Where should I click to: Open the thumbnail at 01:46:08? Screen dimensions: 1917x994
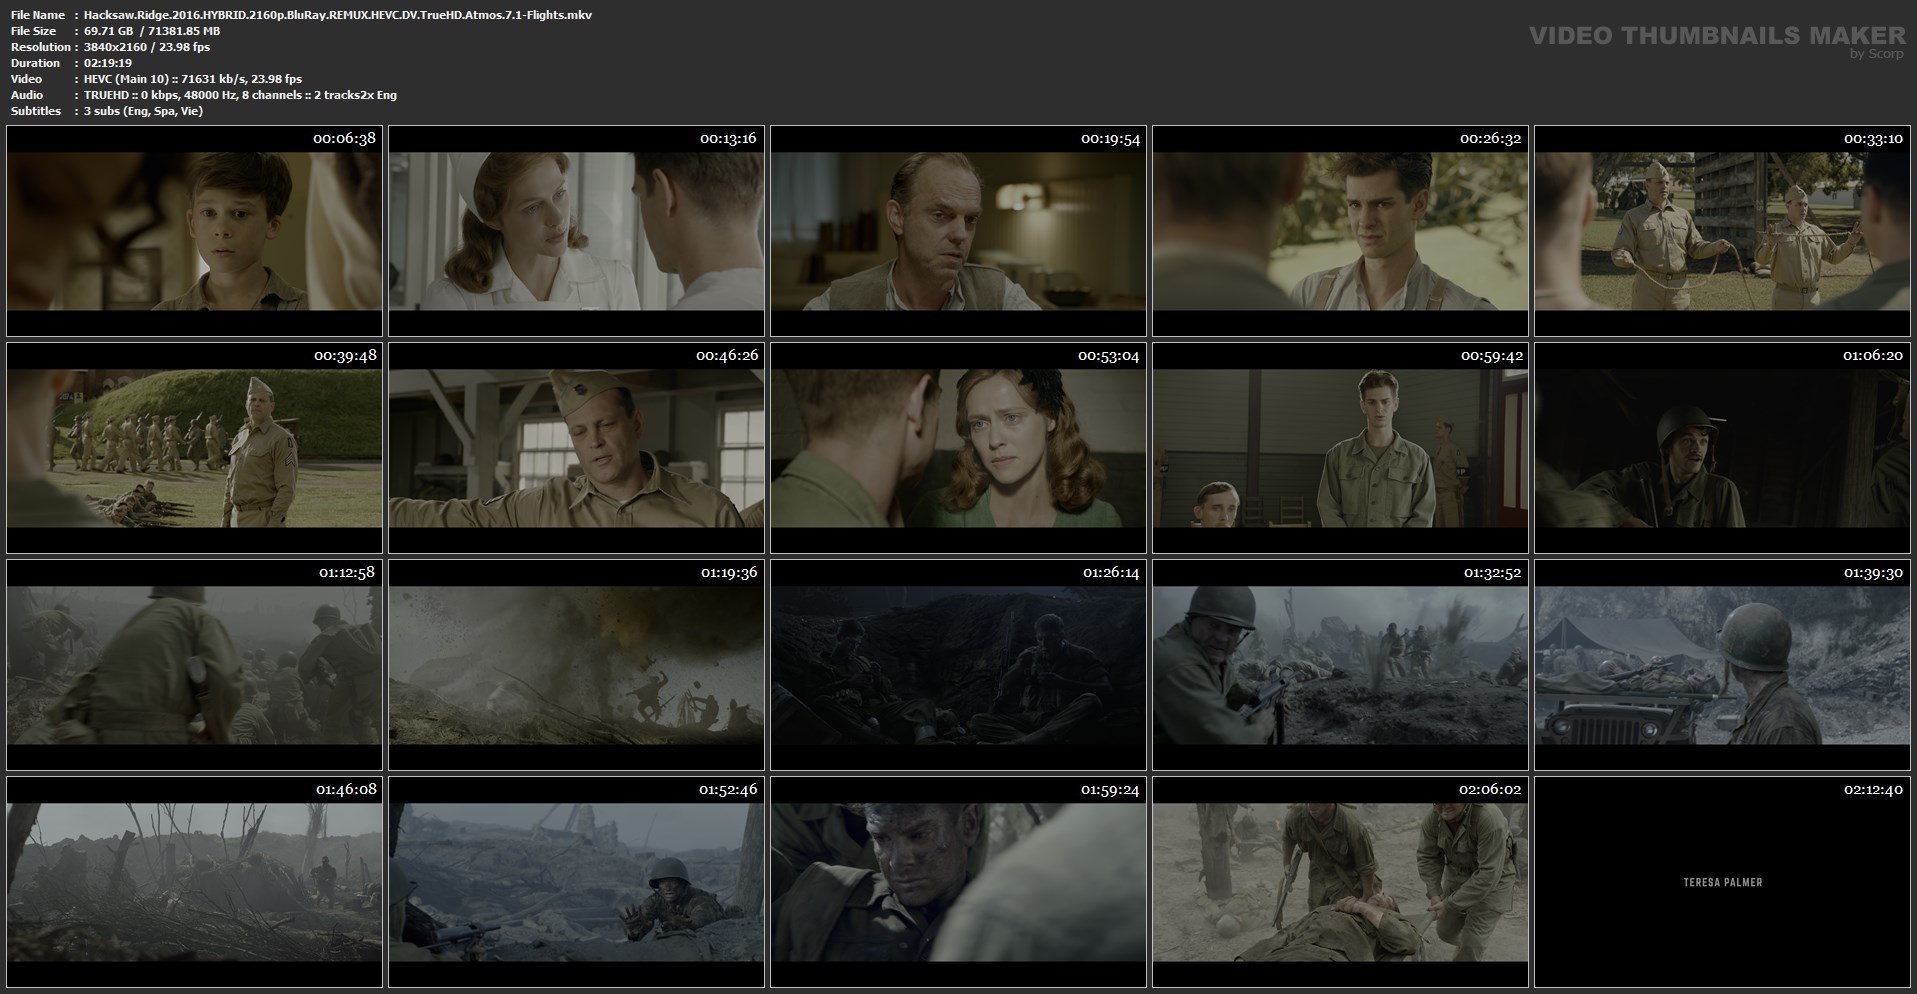[194, 882]
